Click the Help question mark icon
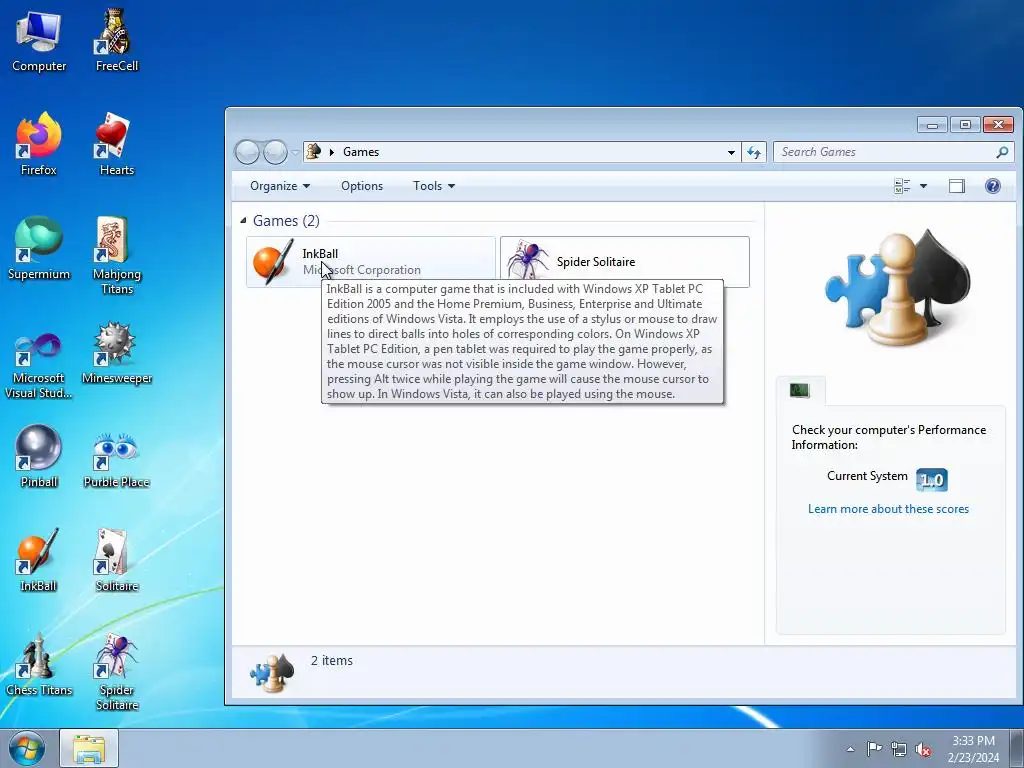Image resolution: width=1024 pixels, height=768 pixels. point(993,186)
